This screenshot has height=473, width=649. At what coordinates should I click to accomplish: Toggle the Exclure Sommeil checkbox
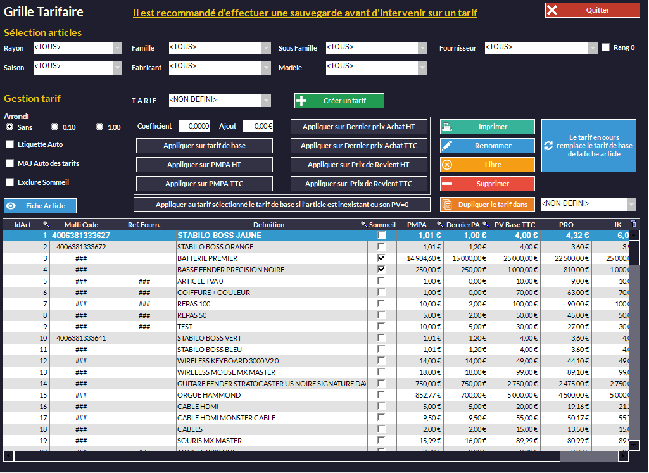coord(9,183)
